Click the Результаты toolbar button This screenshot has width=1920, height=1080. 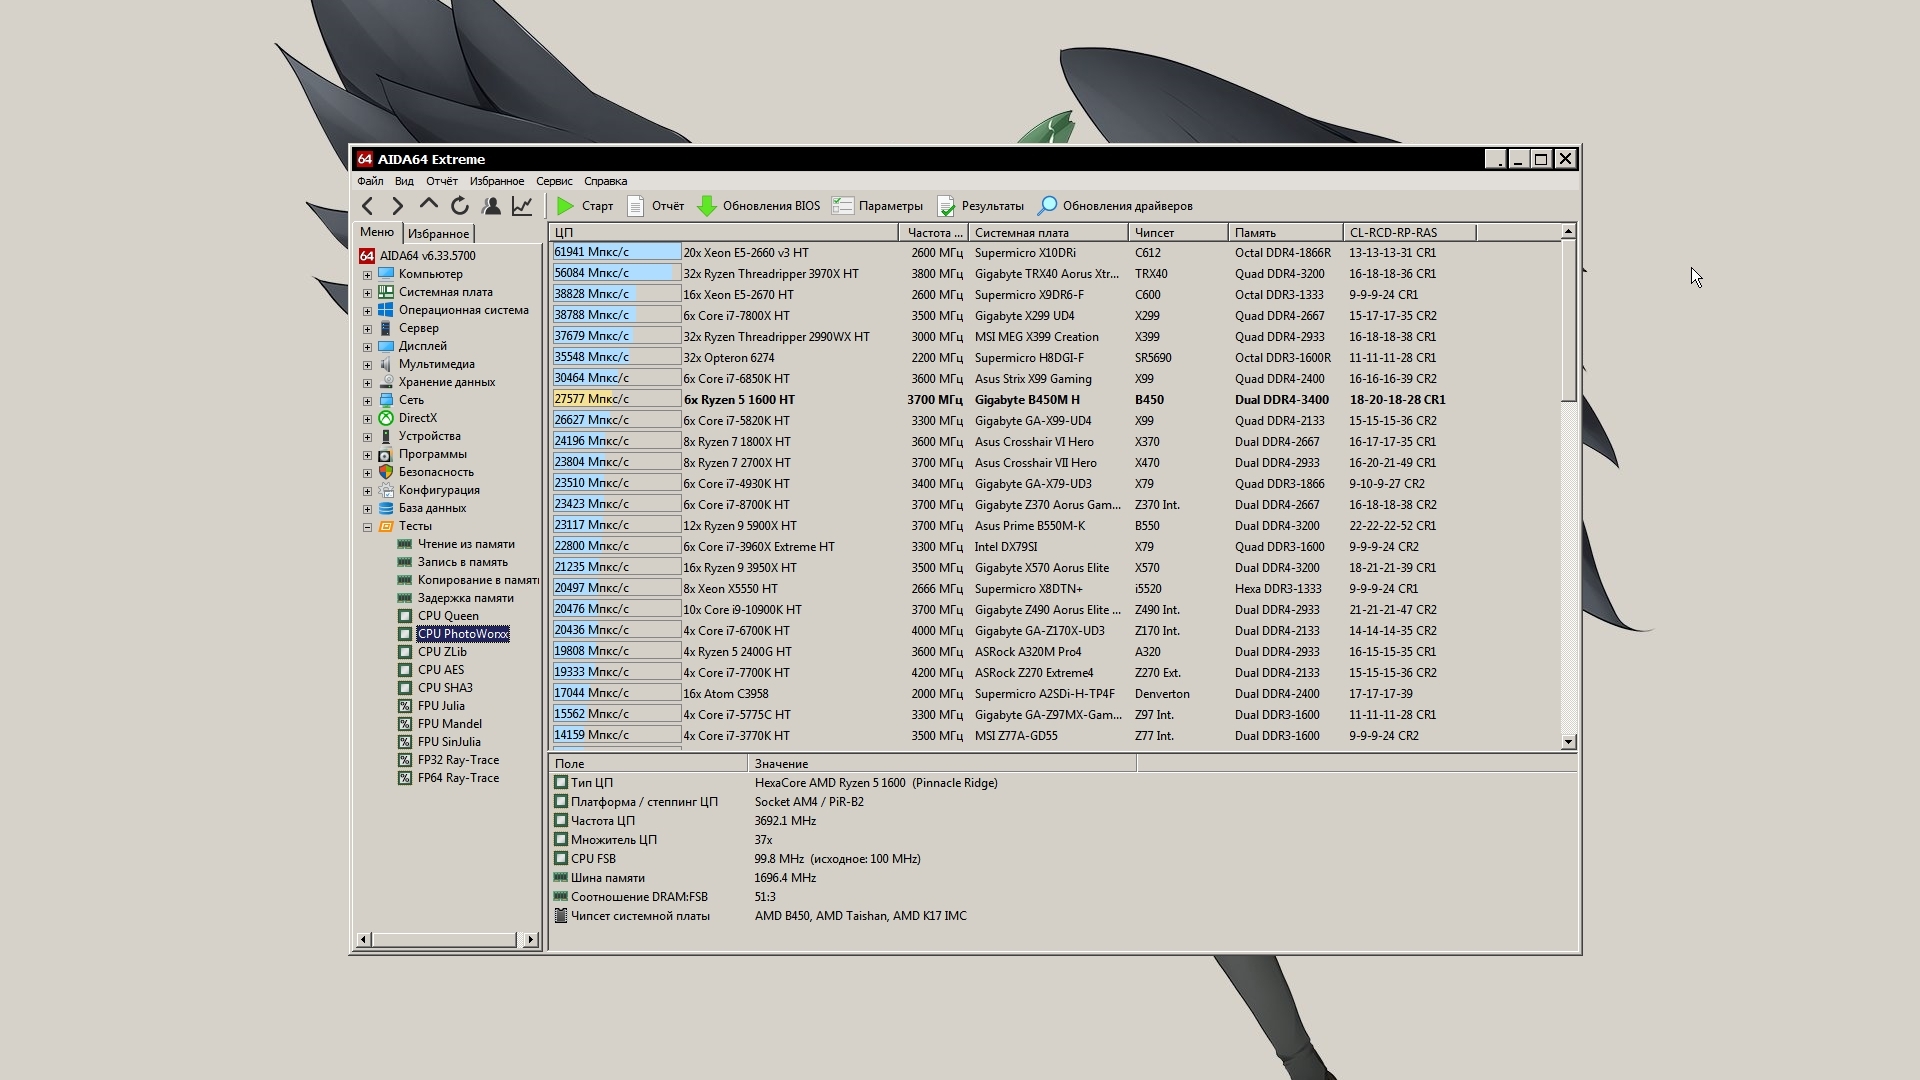(981, 206)
